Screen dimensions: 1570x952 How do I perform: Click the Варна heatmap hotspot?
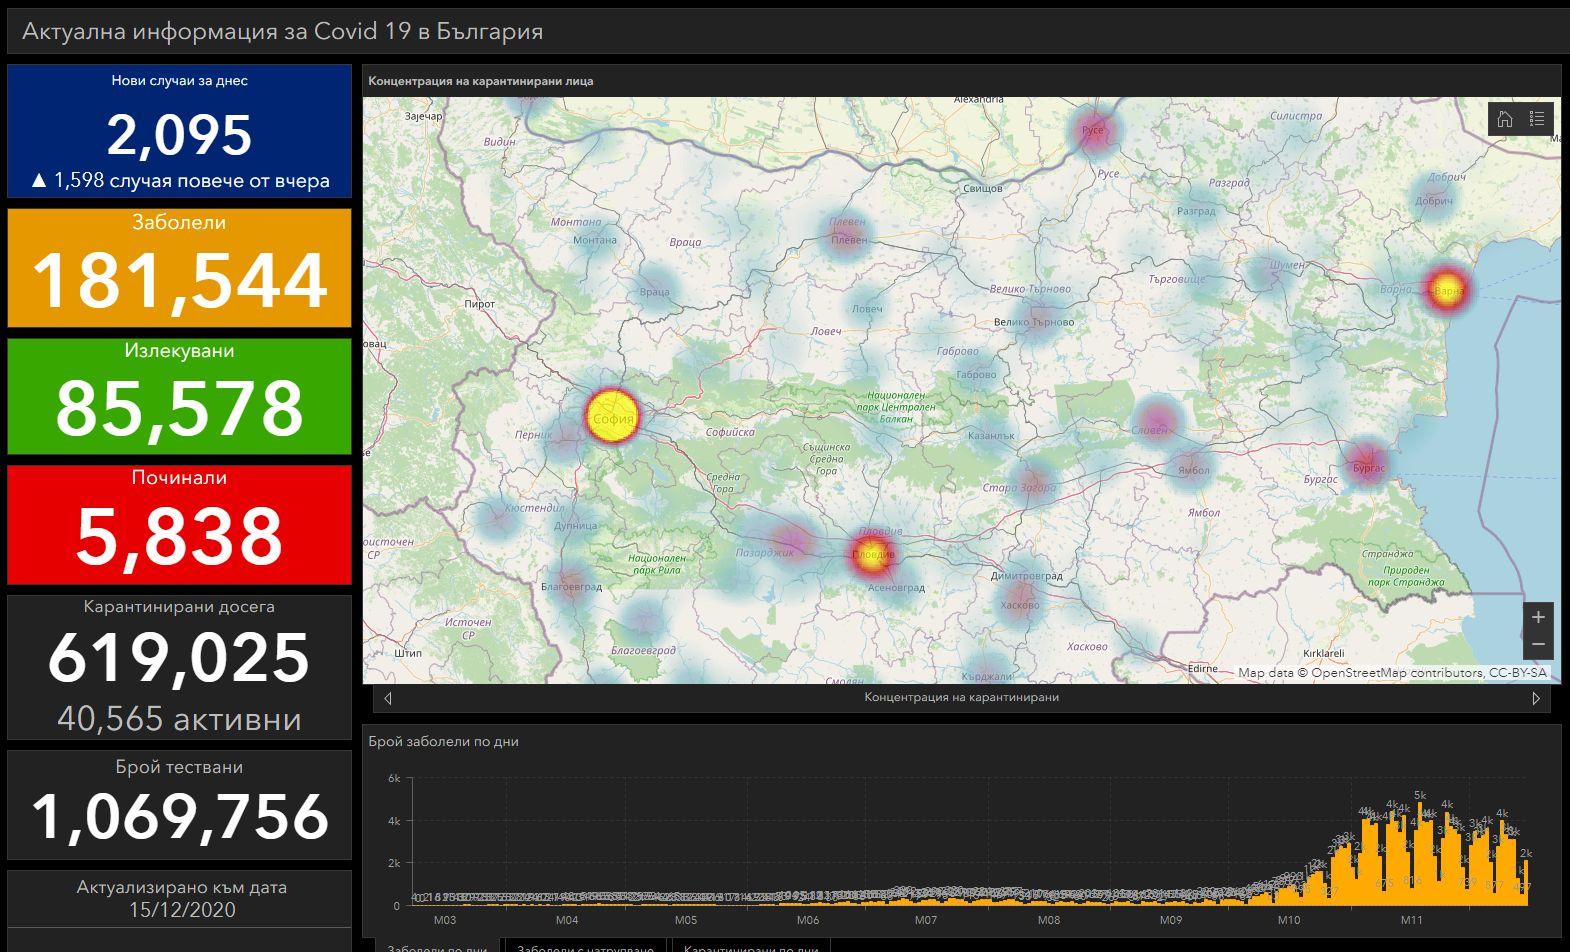[1446, 290]
